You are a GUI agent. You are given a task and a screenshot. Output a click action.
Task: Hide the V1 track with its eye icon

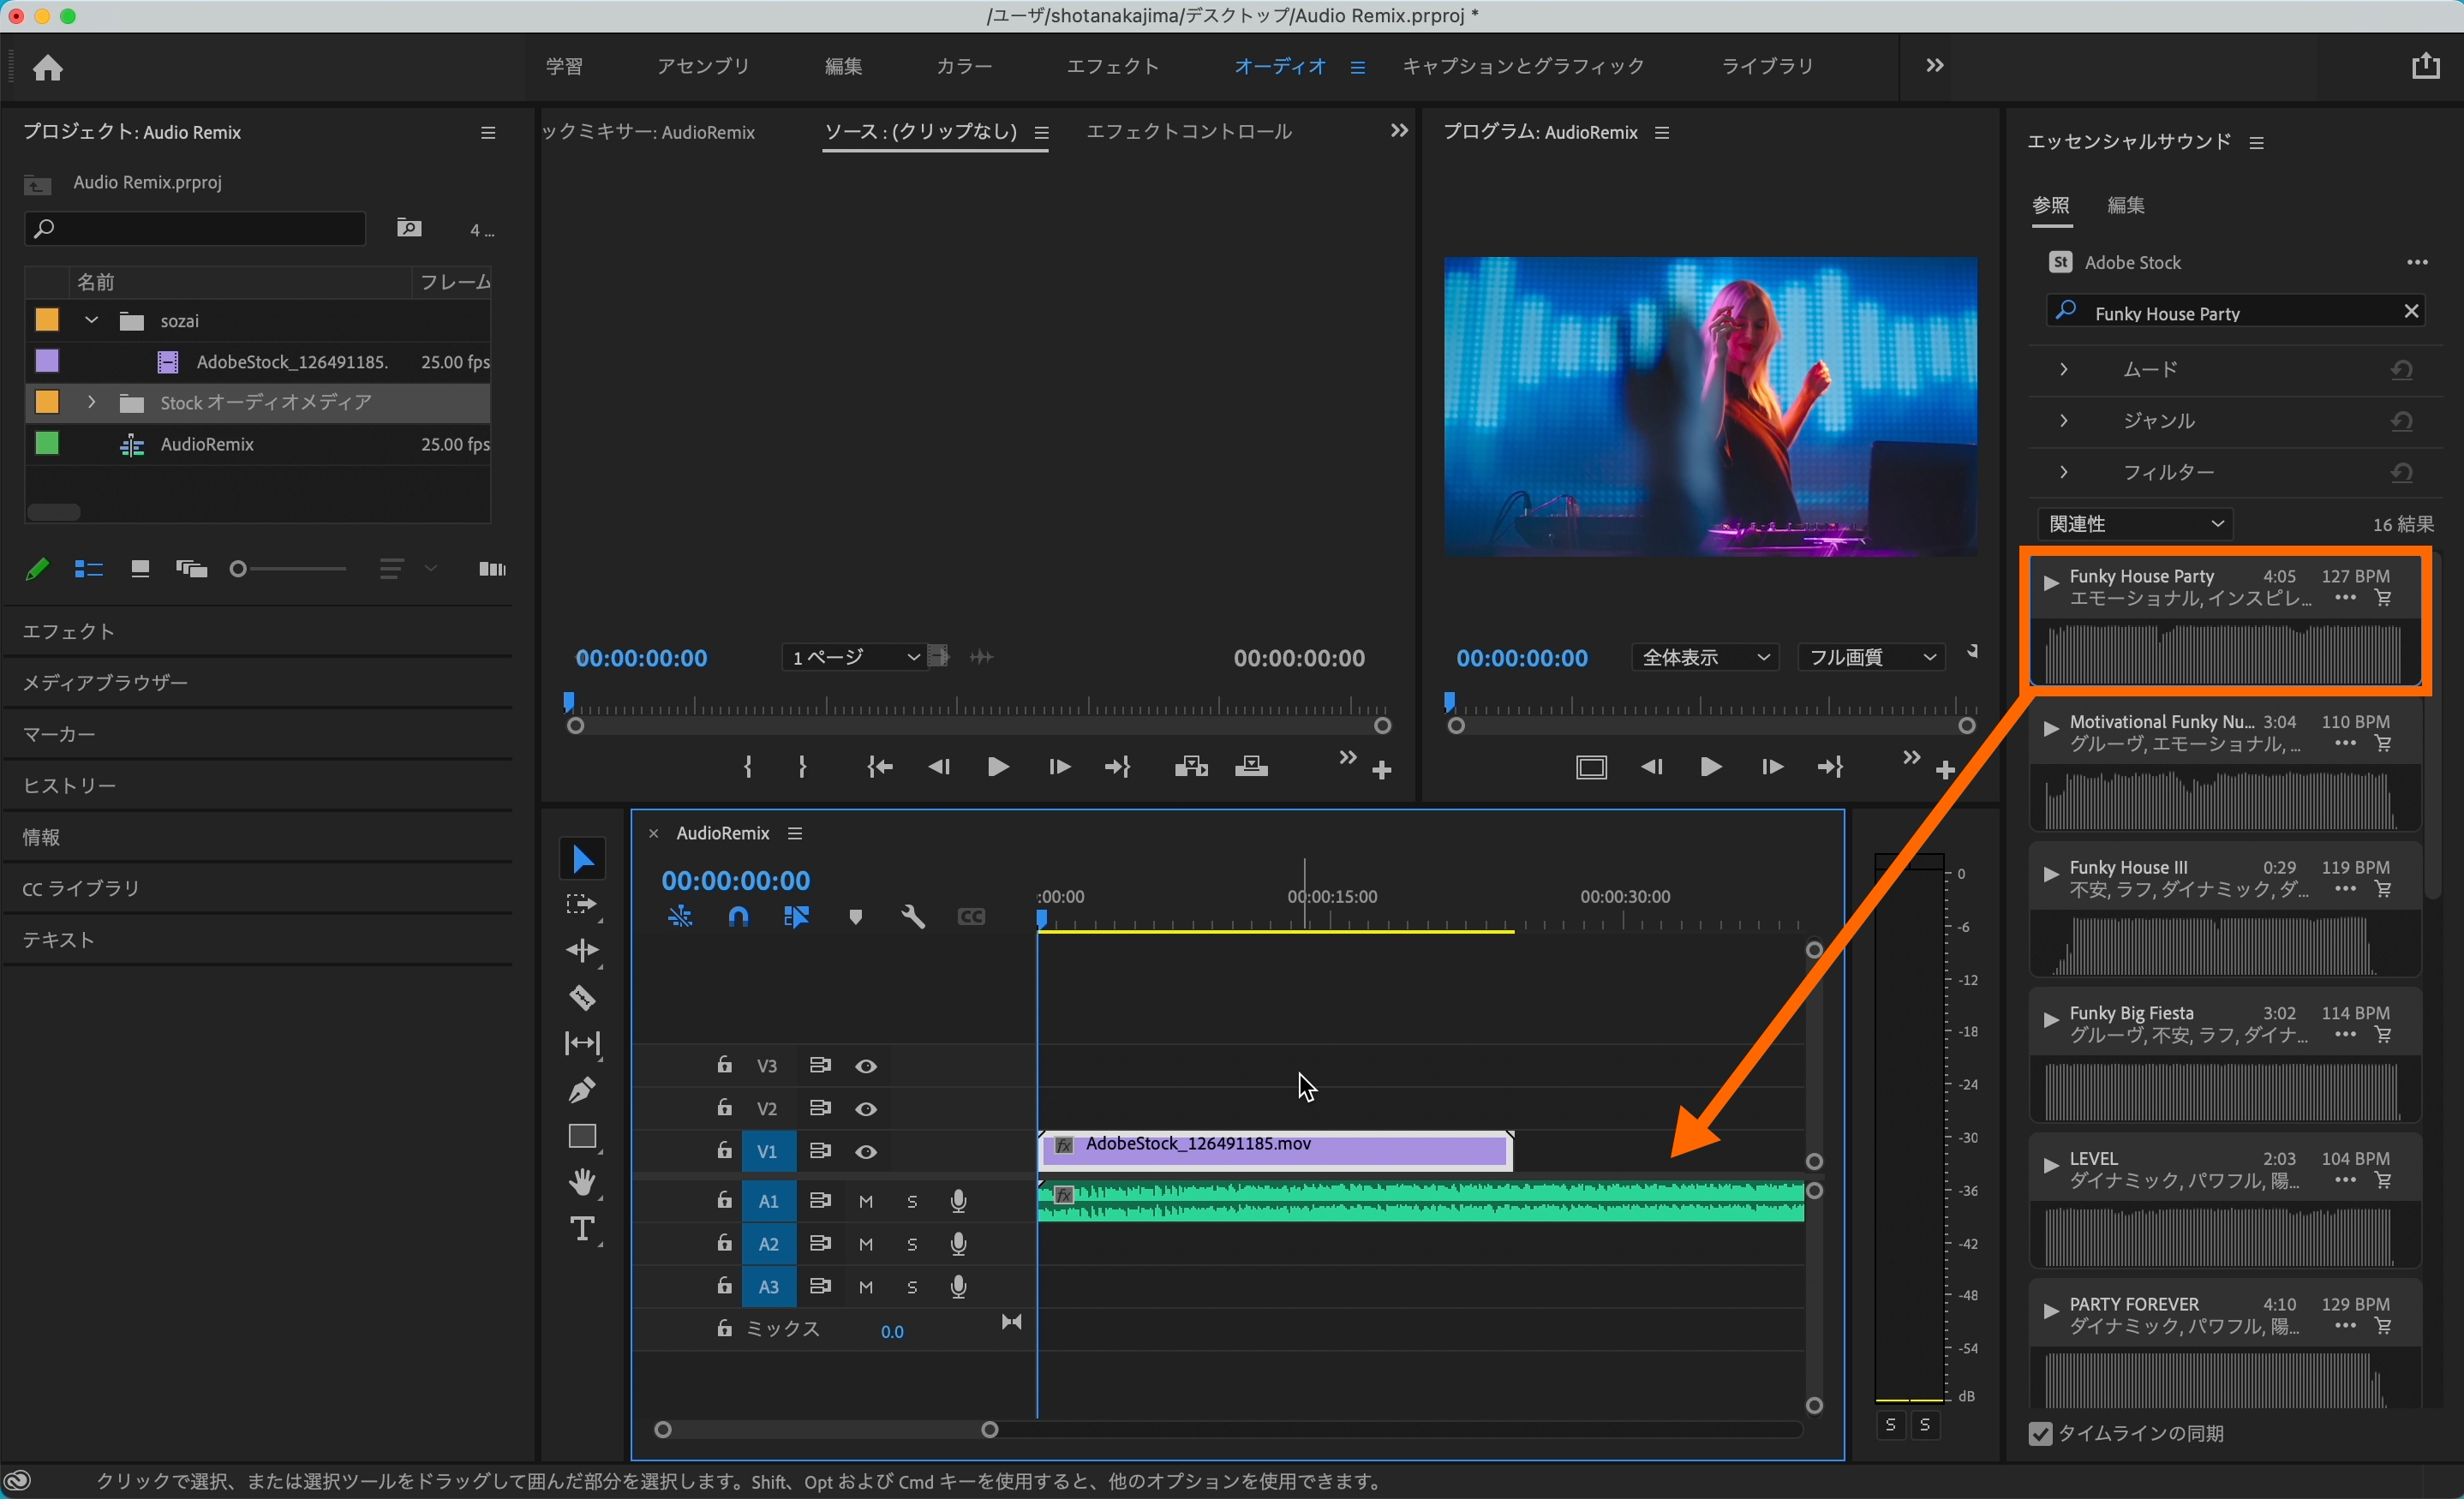coord(866,1152)
